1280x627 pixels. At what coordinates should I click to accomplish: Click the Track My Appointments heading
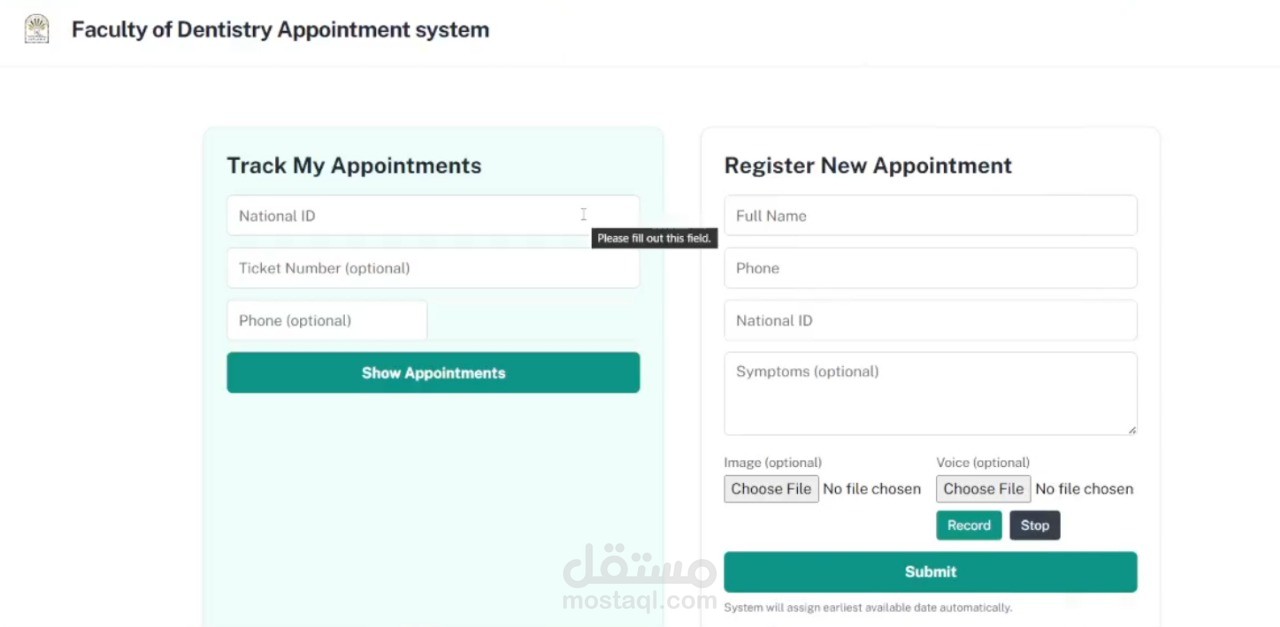354,165
